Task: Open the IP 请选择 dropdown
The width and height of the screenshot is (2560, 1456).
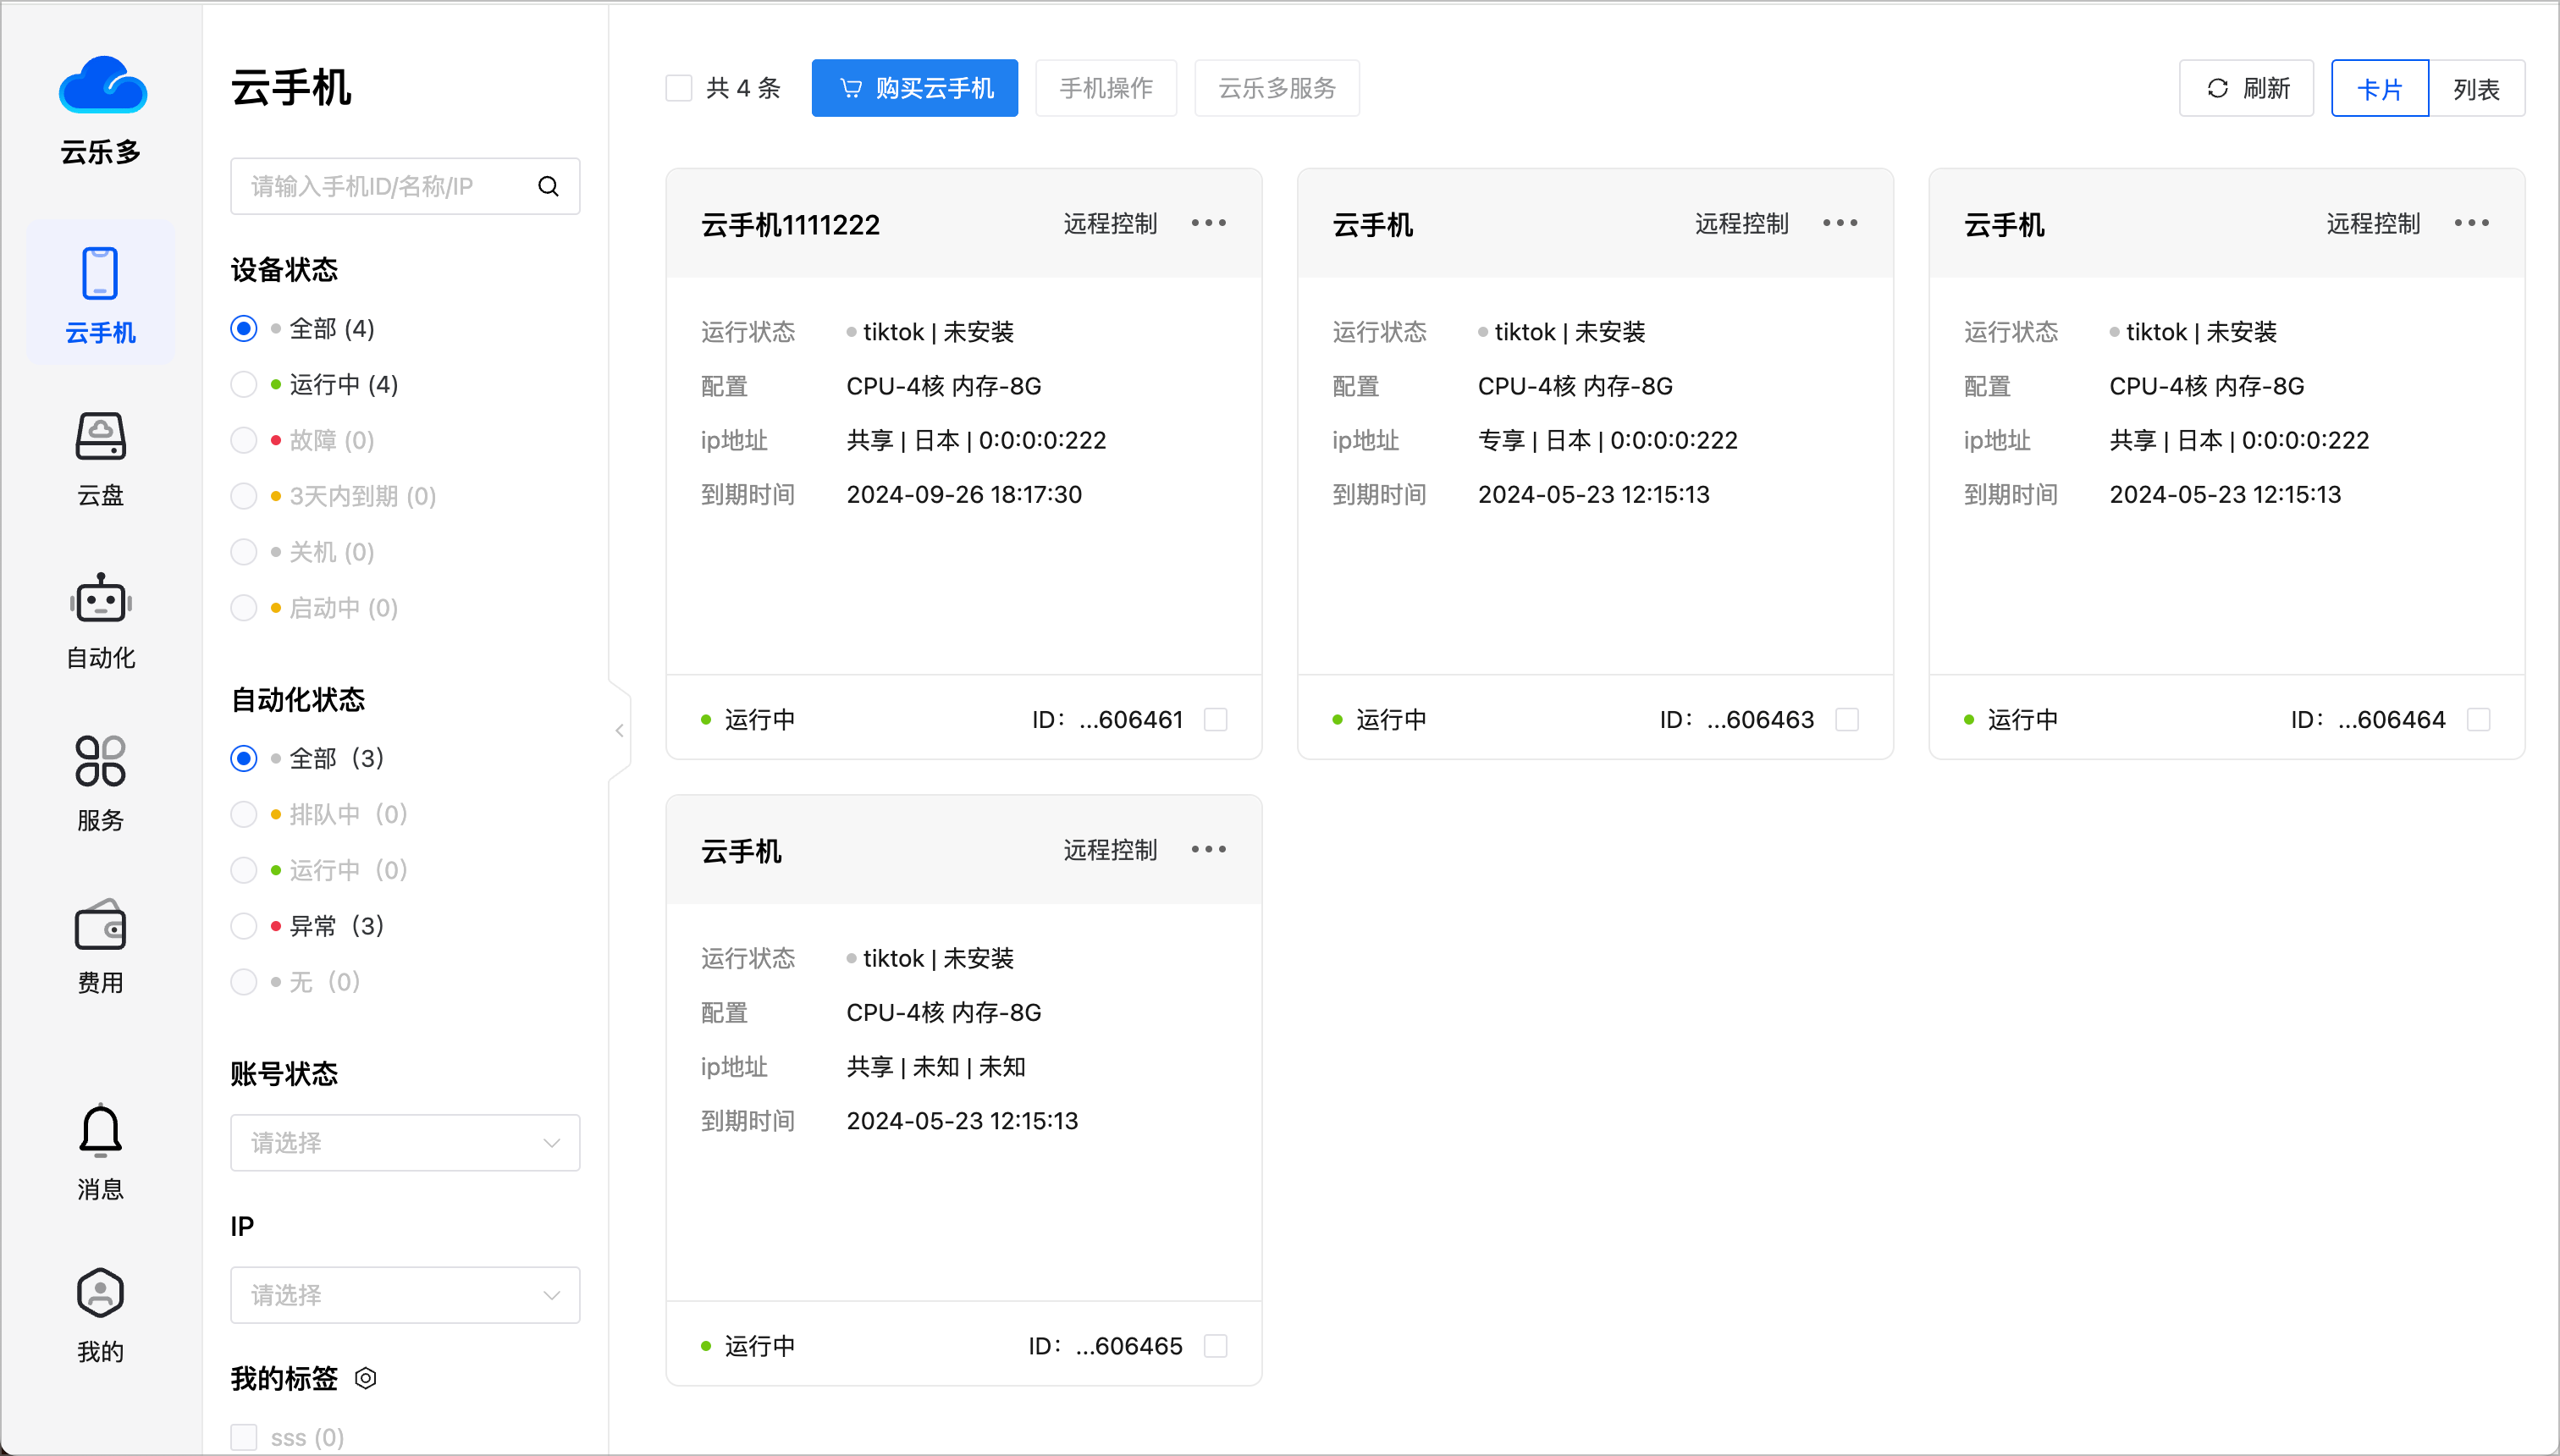Action: tap(405, 1295)
